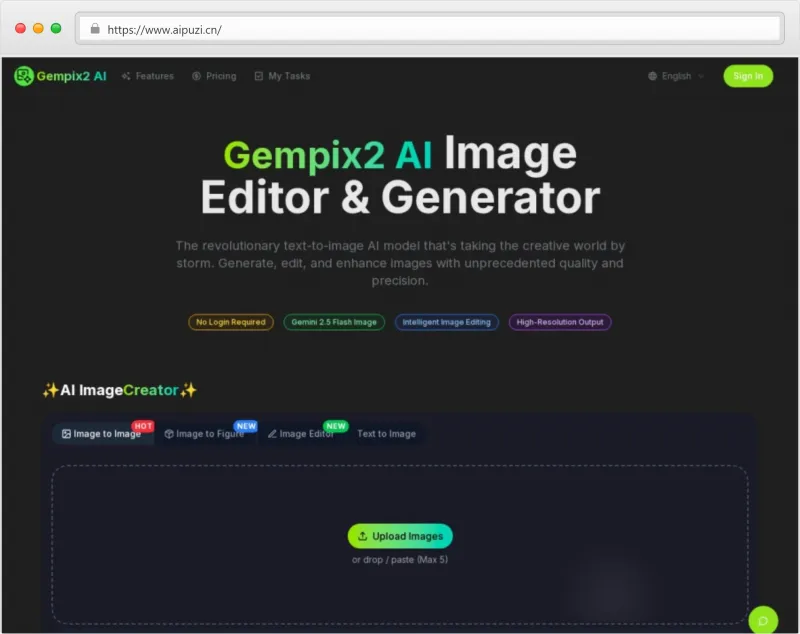Image resolution: width=800 pixels, height=634 pixels.
Task: Click the globe icon near English
Action: click(x=653, y=76)
